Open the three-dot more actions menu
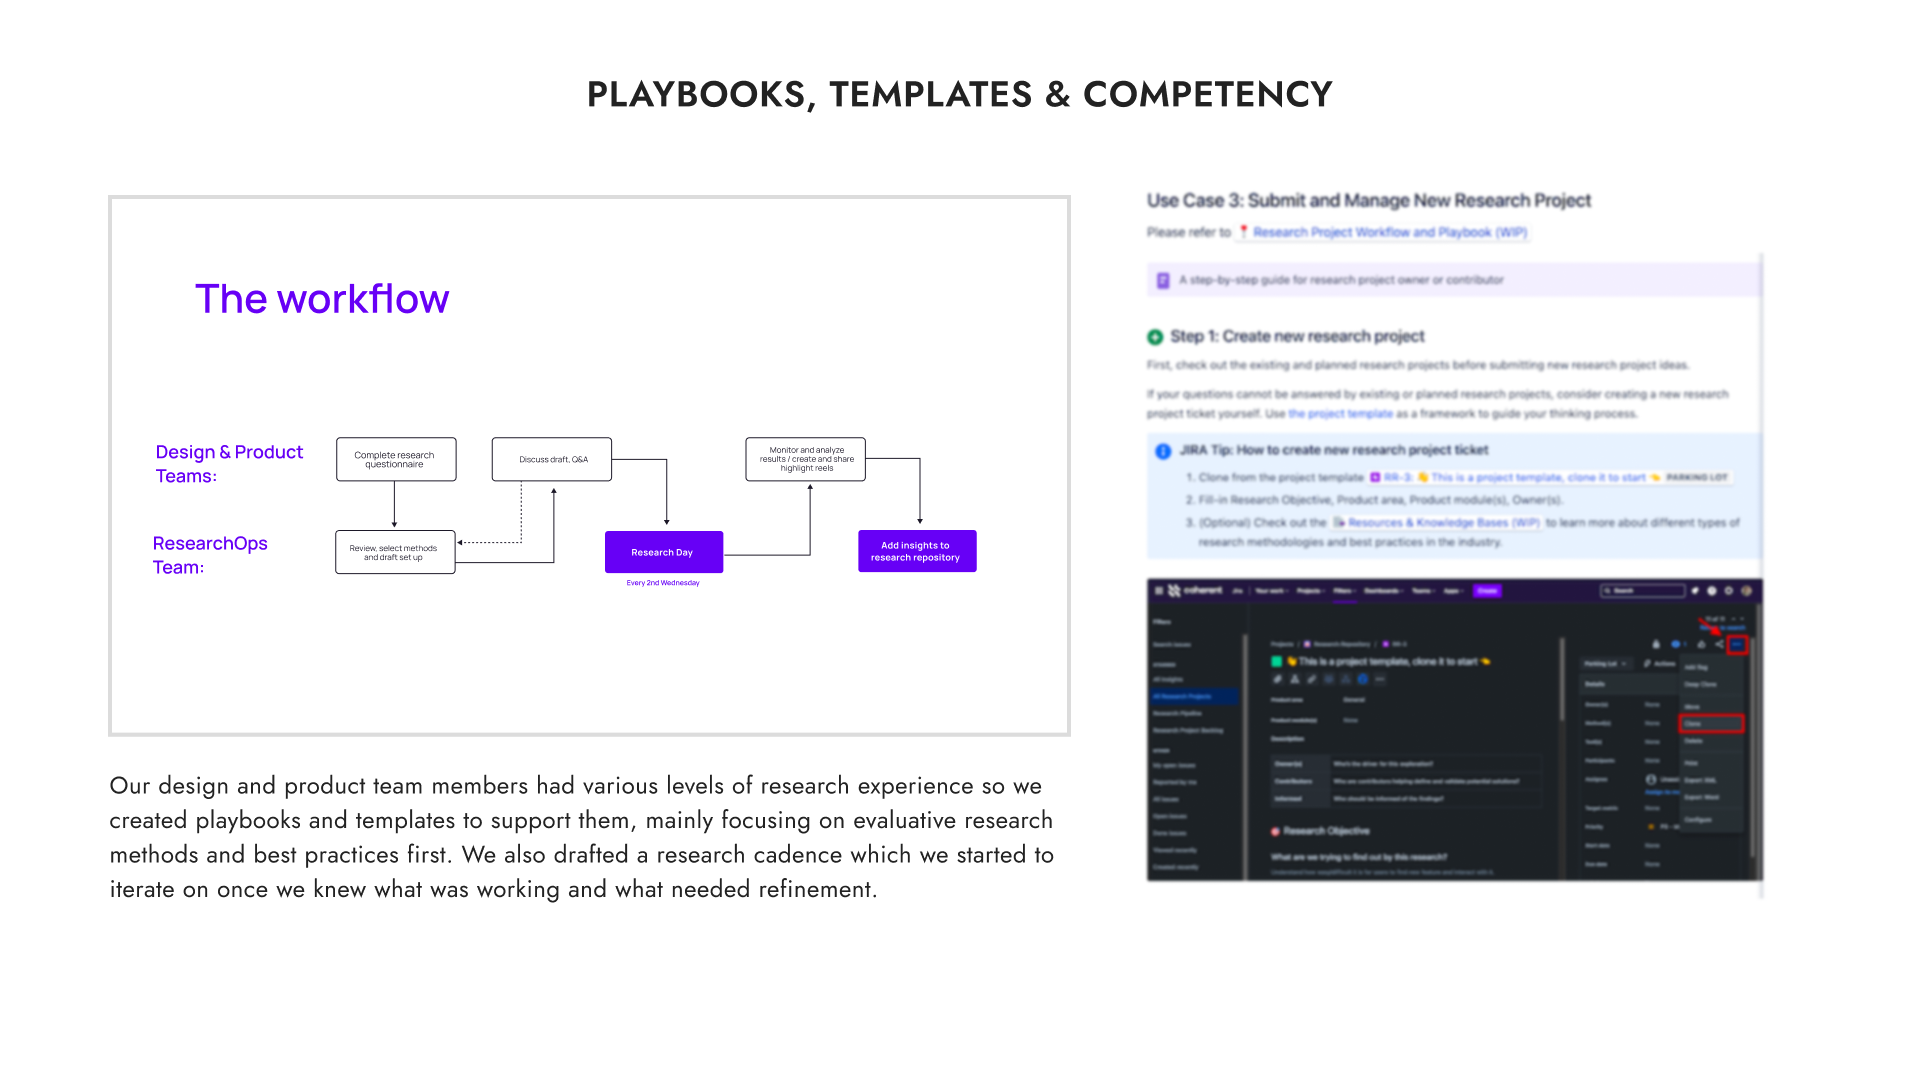This screenshot has width=1920, height=1080. pyautogui.click(x=1737, y=645)
